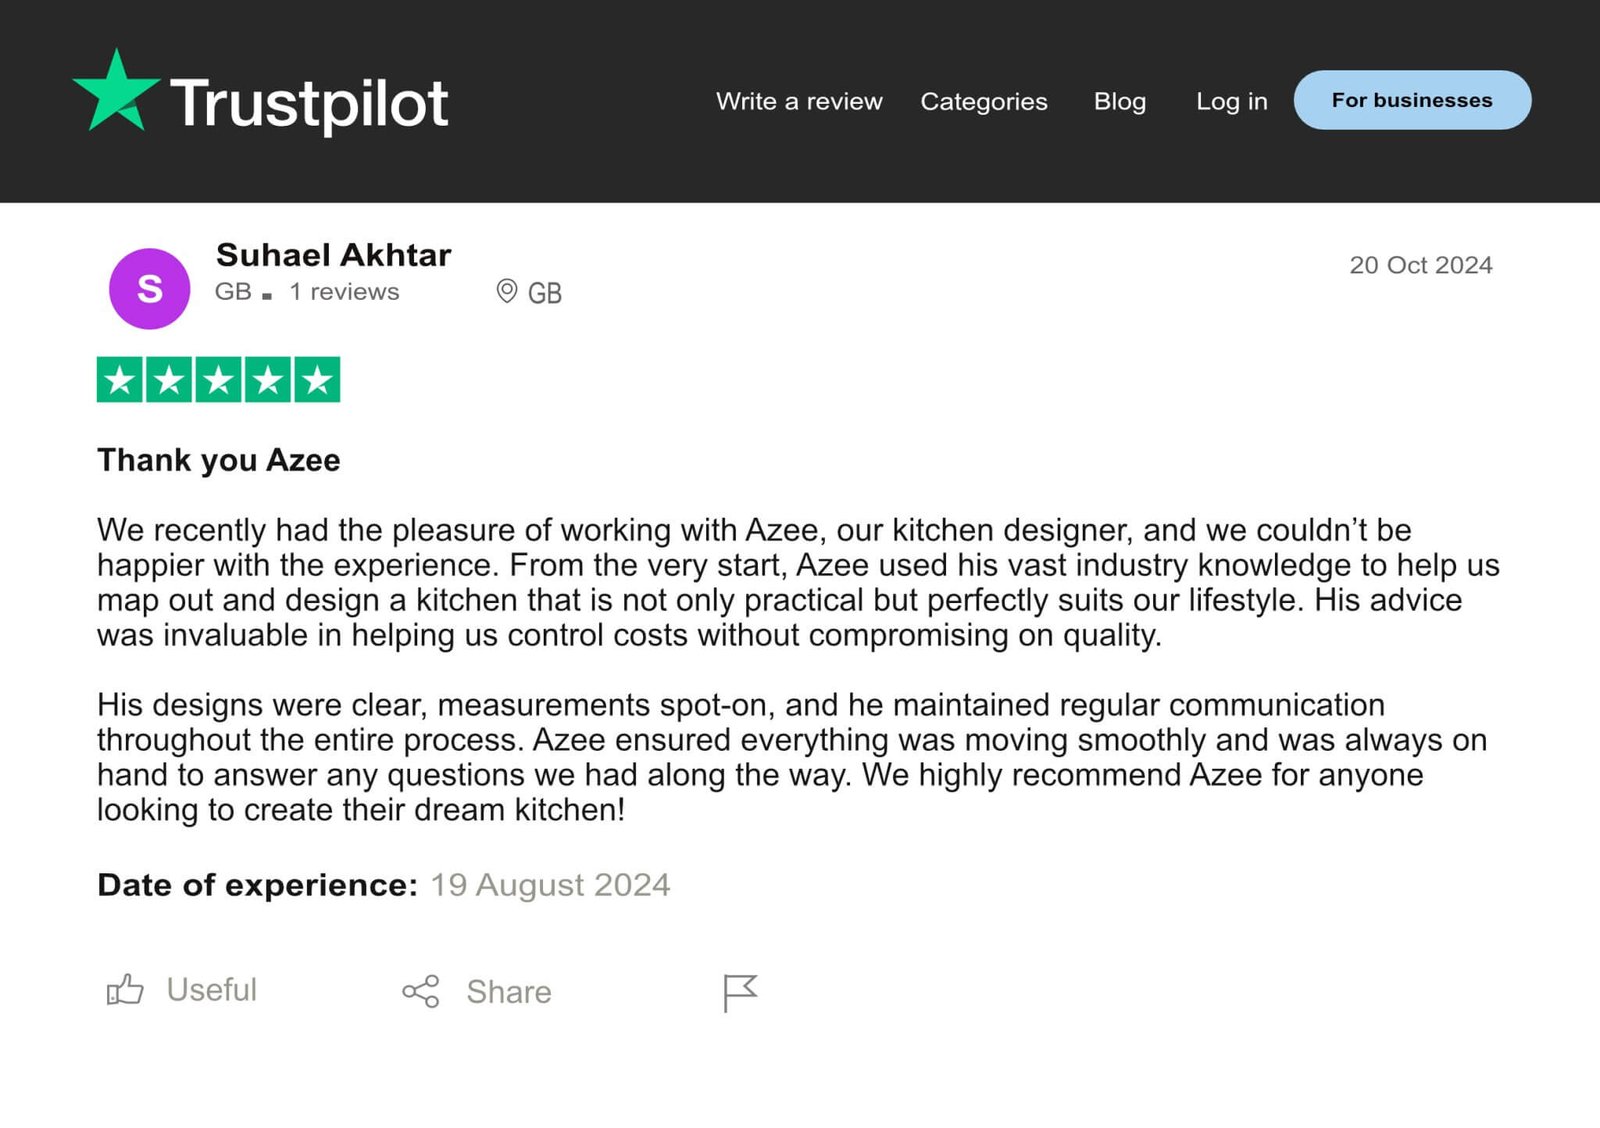Click the first star in the rating
This screenshot has height=1128, width=1600.
[120, 380]
